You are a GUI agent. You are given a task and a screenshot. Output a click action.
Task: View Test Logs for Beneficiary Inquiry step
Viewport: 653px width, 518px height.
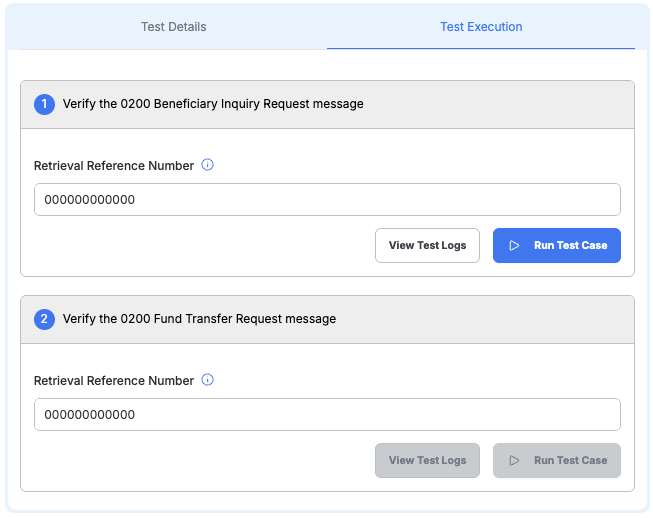[x=427, y=246]
